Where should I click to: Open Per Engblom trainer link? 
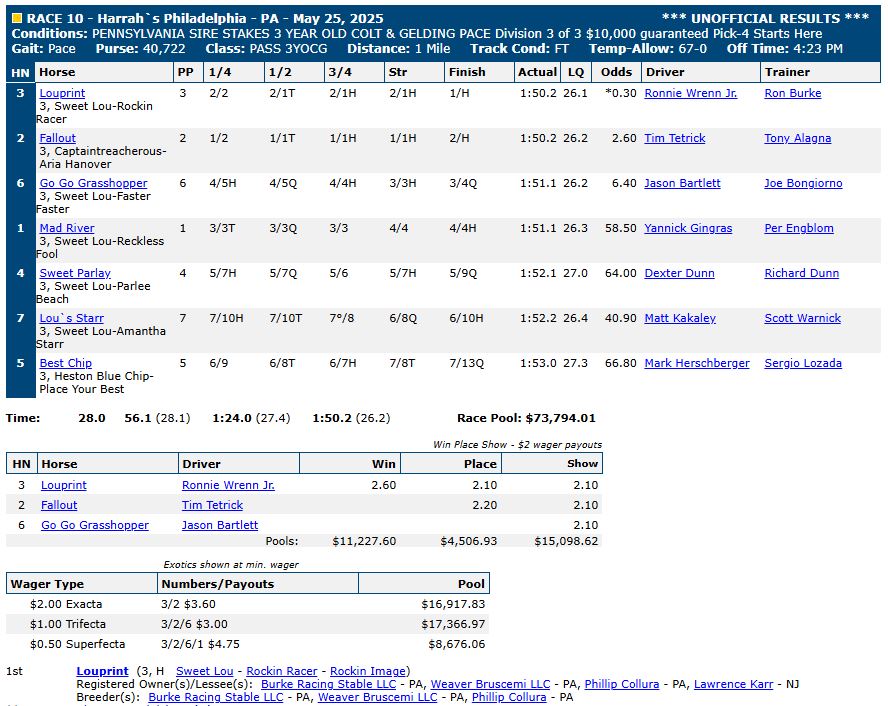point(798,228)
